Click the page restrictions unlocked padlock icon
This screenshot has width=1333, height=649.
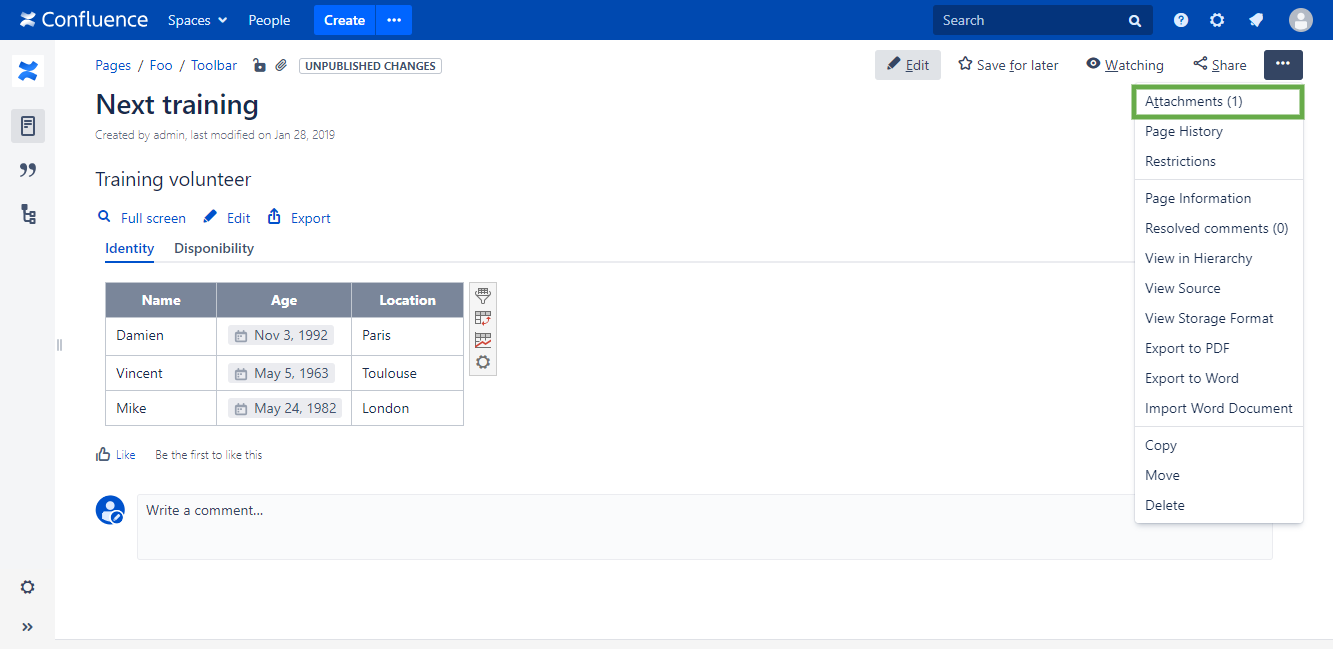[x=259, y=66]
